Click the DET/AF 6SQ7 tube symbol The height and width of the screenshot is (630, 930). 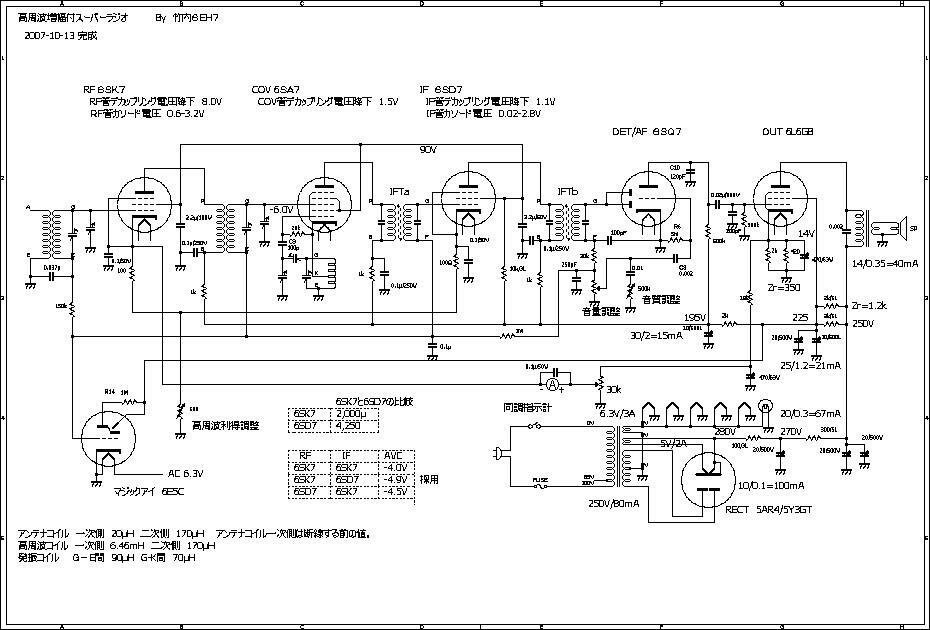coord(648,199)
